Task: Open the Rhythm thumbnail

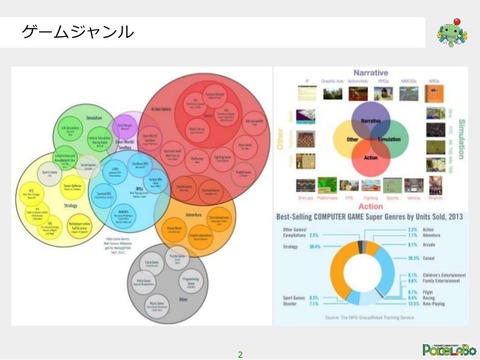Action: pyautogui.click(x=435, y=185)
